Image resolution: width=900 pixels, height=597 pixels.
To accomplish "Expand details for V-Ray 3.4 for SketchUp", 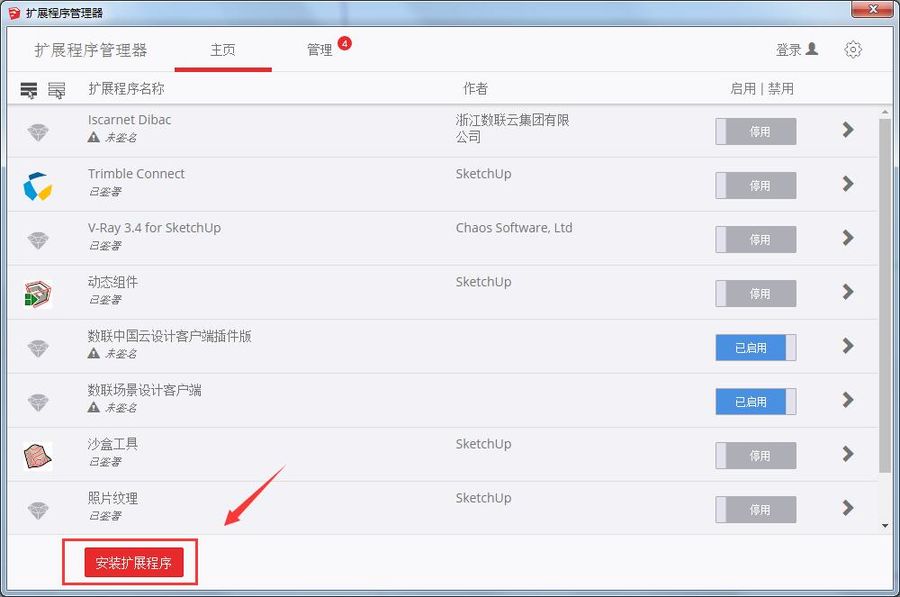I will (848, 238).
